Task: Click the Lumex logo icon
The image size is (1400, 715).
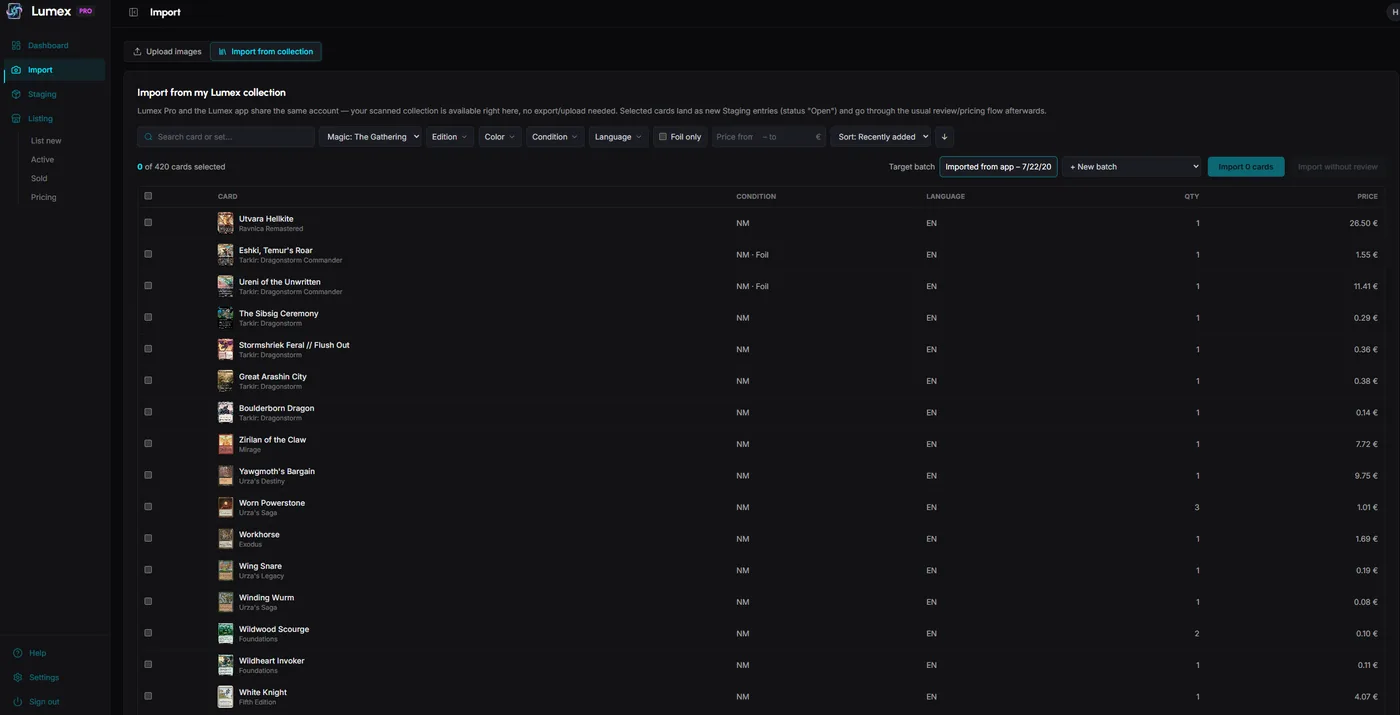Action: [x=14, y=11]
